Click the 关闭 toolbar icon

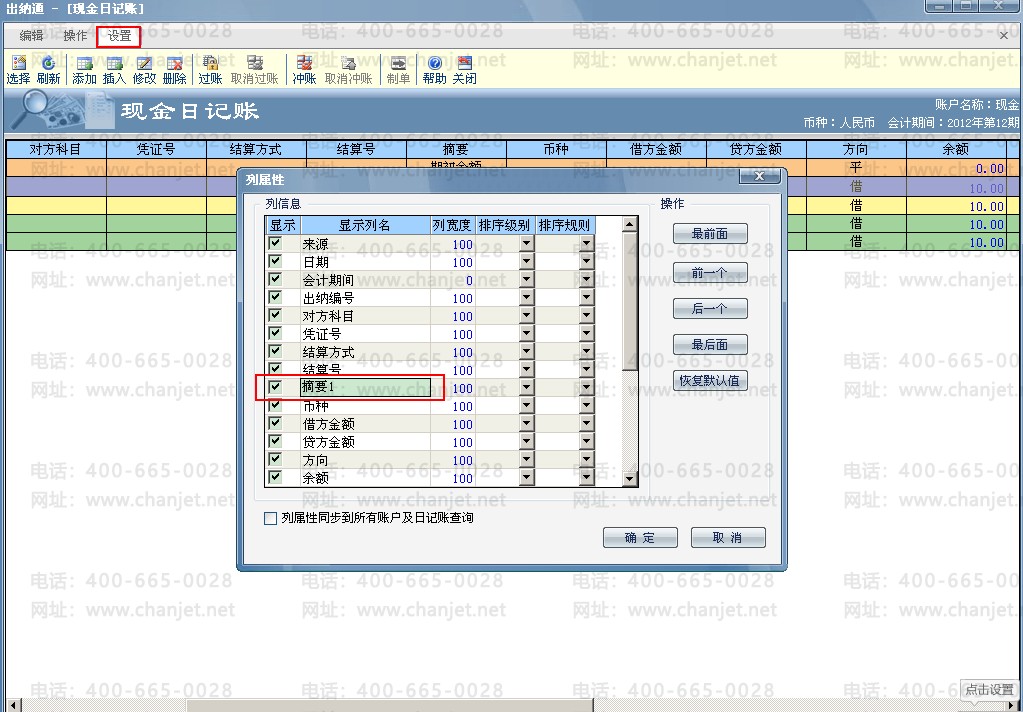[465, 70]
